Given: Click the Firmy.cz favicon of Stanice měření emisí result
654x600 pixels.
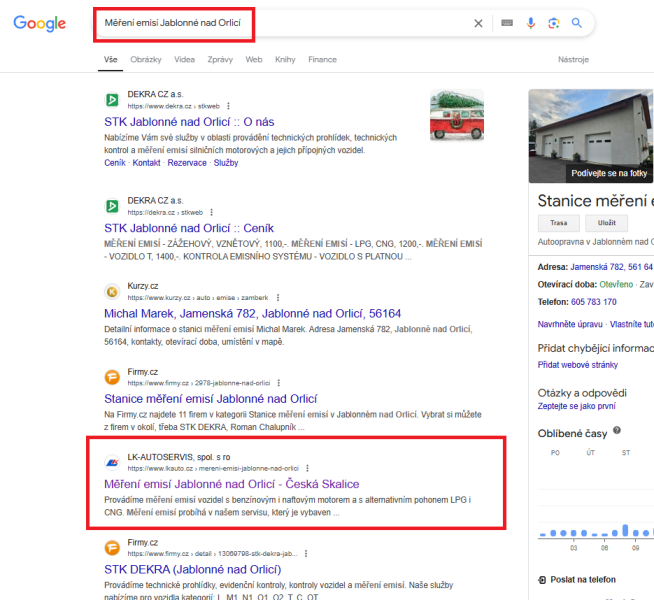Looking at the screenshot, I should 112,377.
